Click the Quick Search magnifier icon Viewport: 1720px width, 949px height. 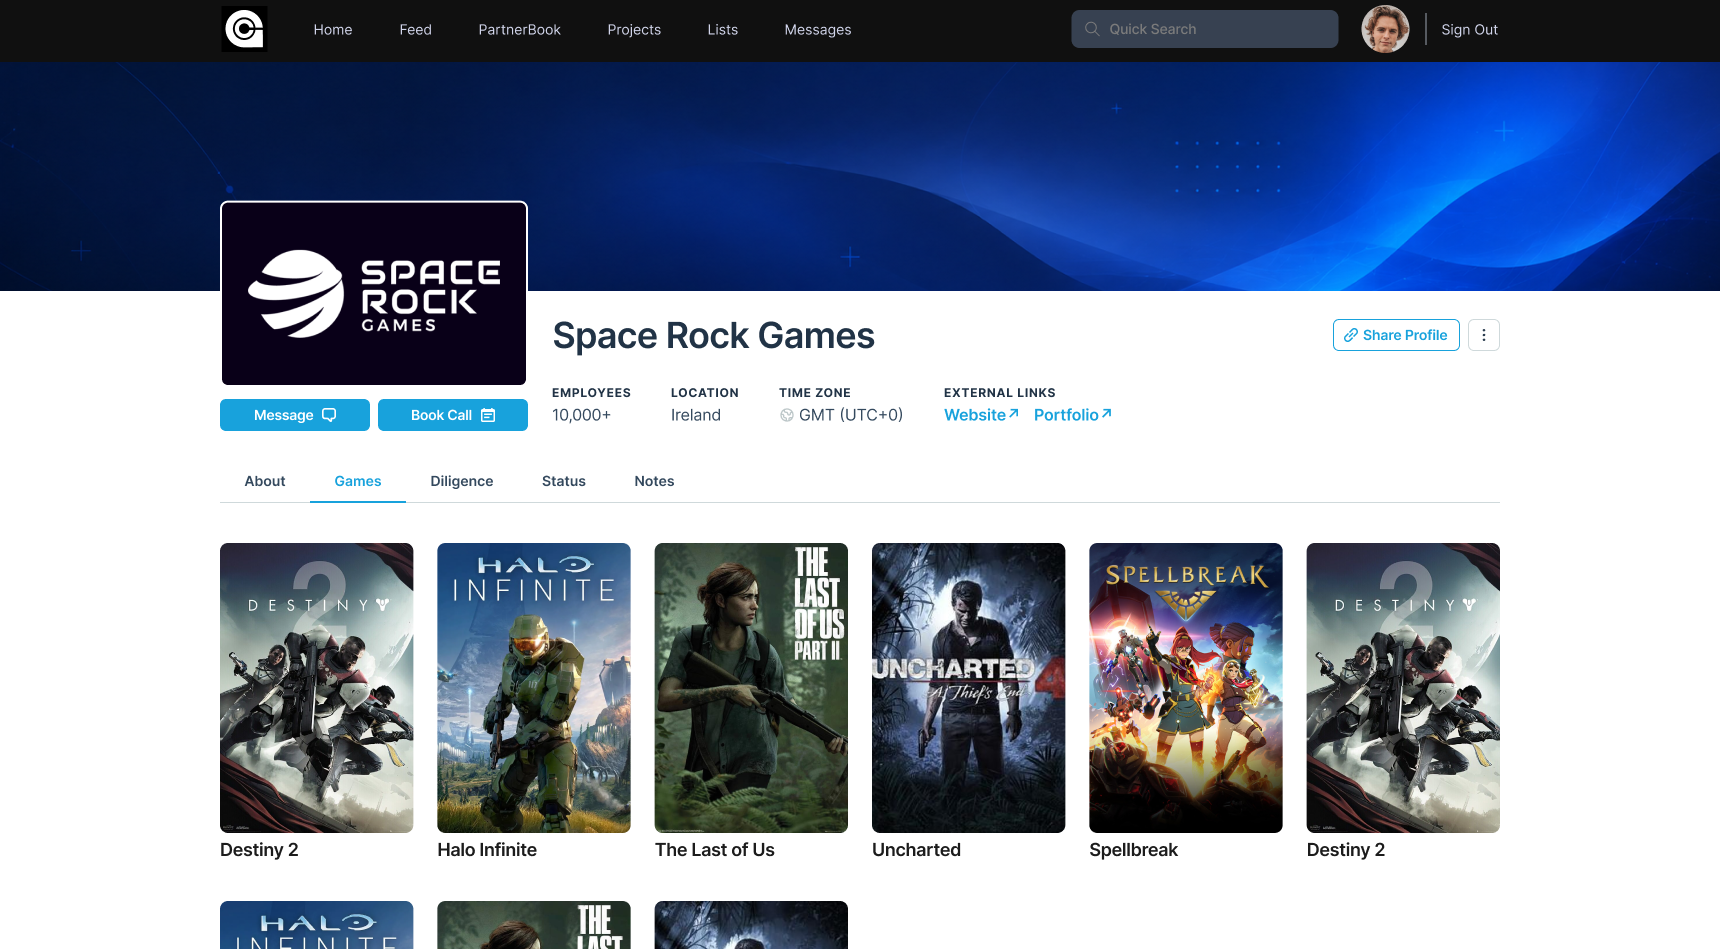pos(1092,29)
